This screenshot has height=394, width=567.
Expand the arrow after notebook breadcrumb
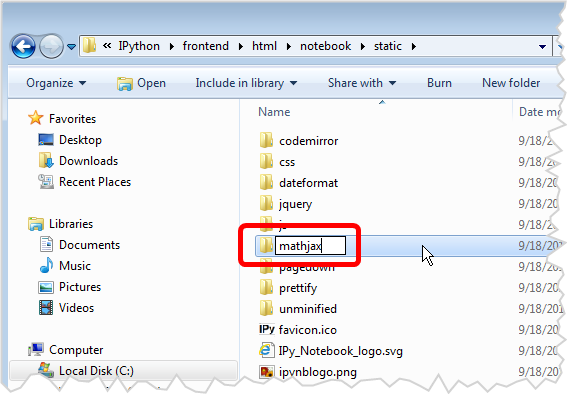tap(363, 47)
